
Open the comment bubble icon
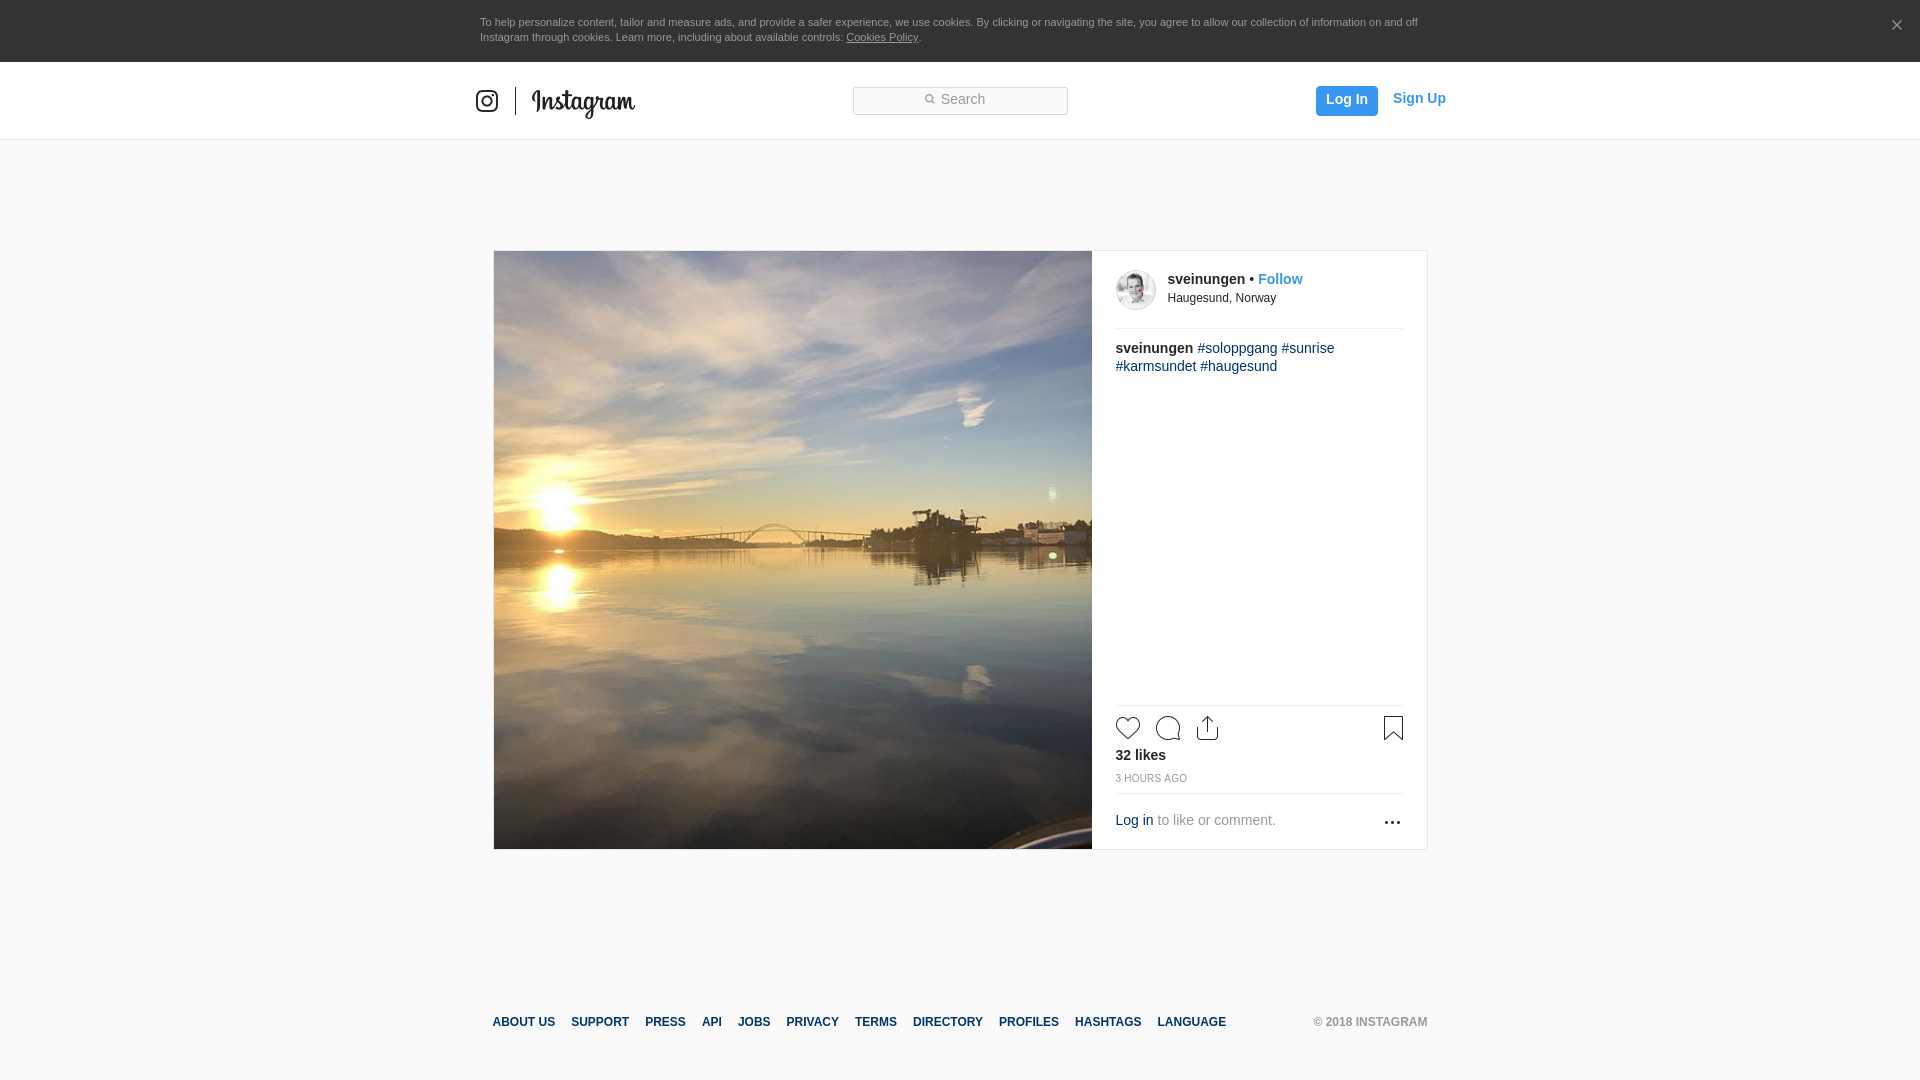1167,728
